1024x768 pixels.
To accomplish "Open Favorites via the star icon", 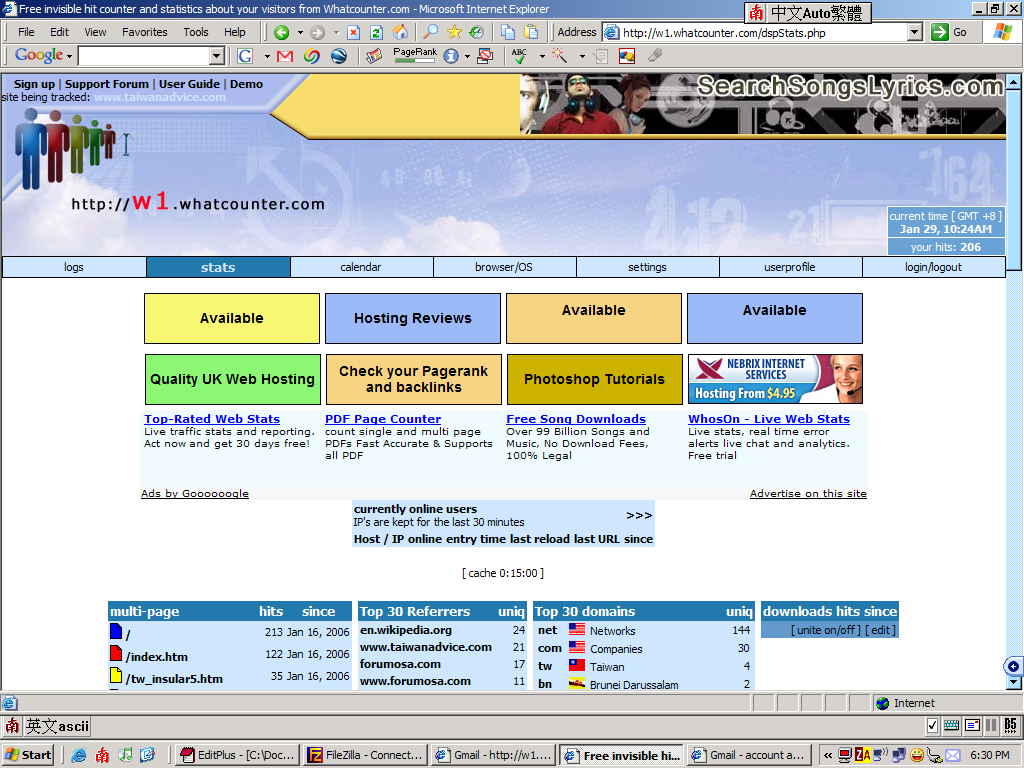I will tap(454, 32).
